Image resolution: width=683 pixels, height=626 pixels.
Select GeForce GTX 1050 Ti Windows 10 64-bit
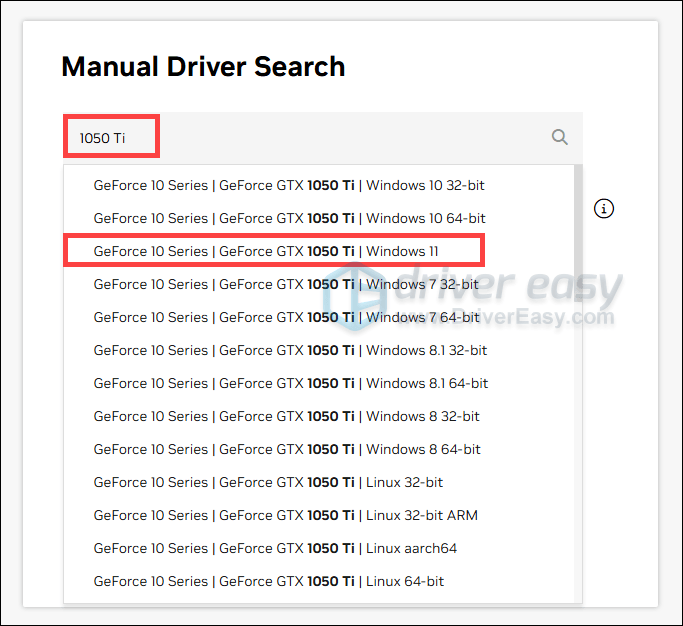289,218
